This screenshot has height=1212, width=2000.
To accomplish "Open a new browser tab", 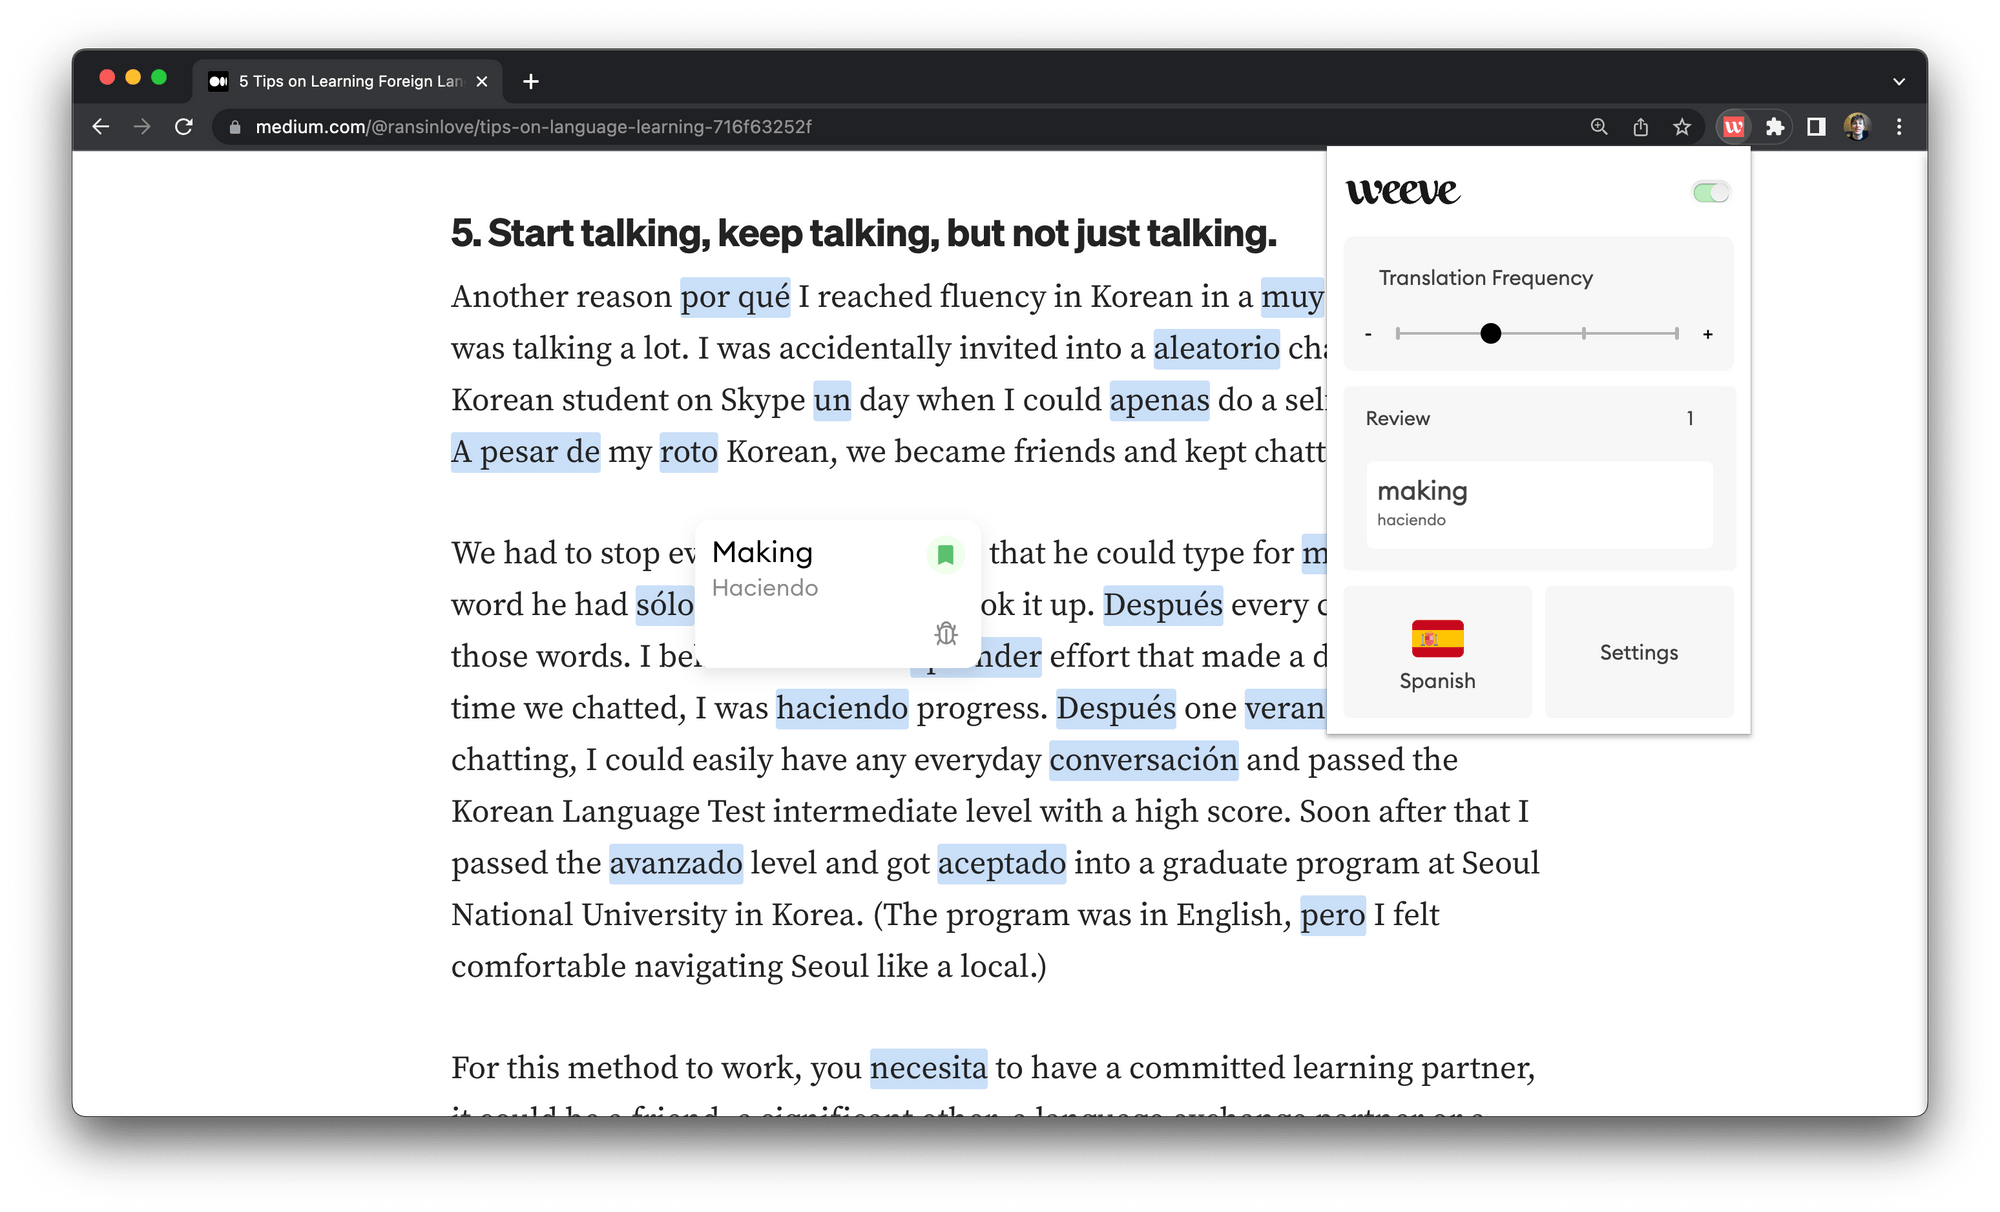I will coord(530,81).
